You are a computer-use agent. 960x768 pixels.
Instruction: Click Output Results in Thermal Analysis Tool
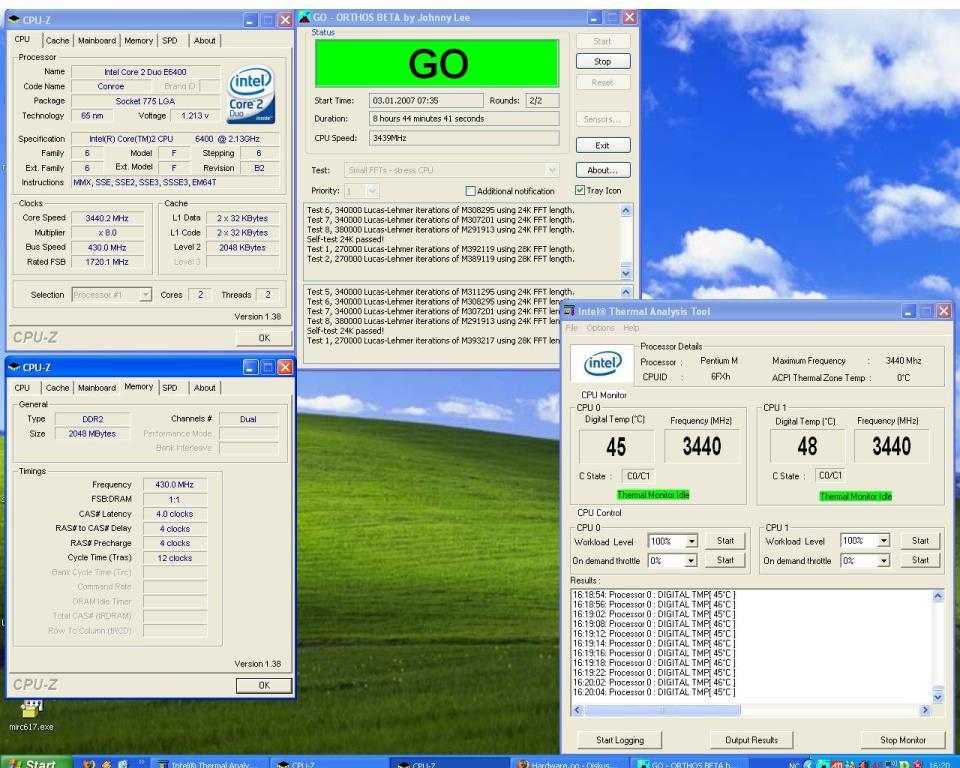751,740
